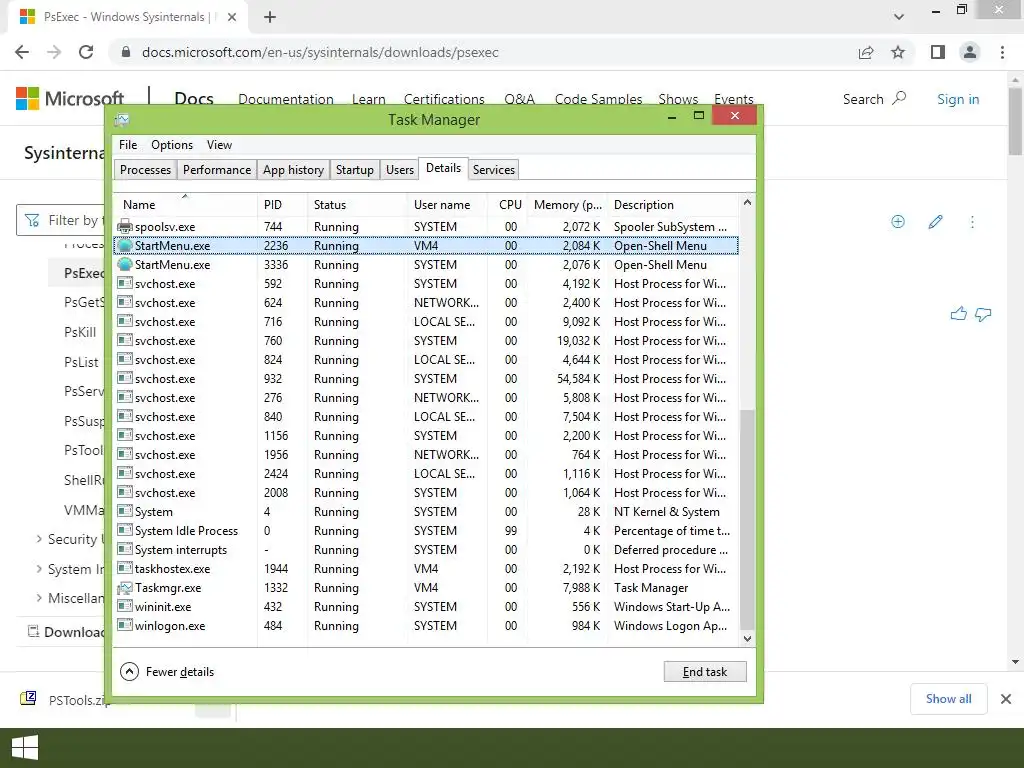Sort by the User name column header
The height and width of the screenshot is (768, 1024).
pos(447,204)
